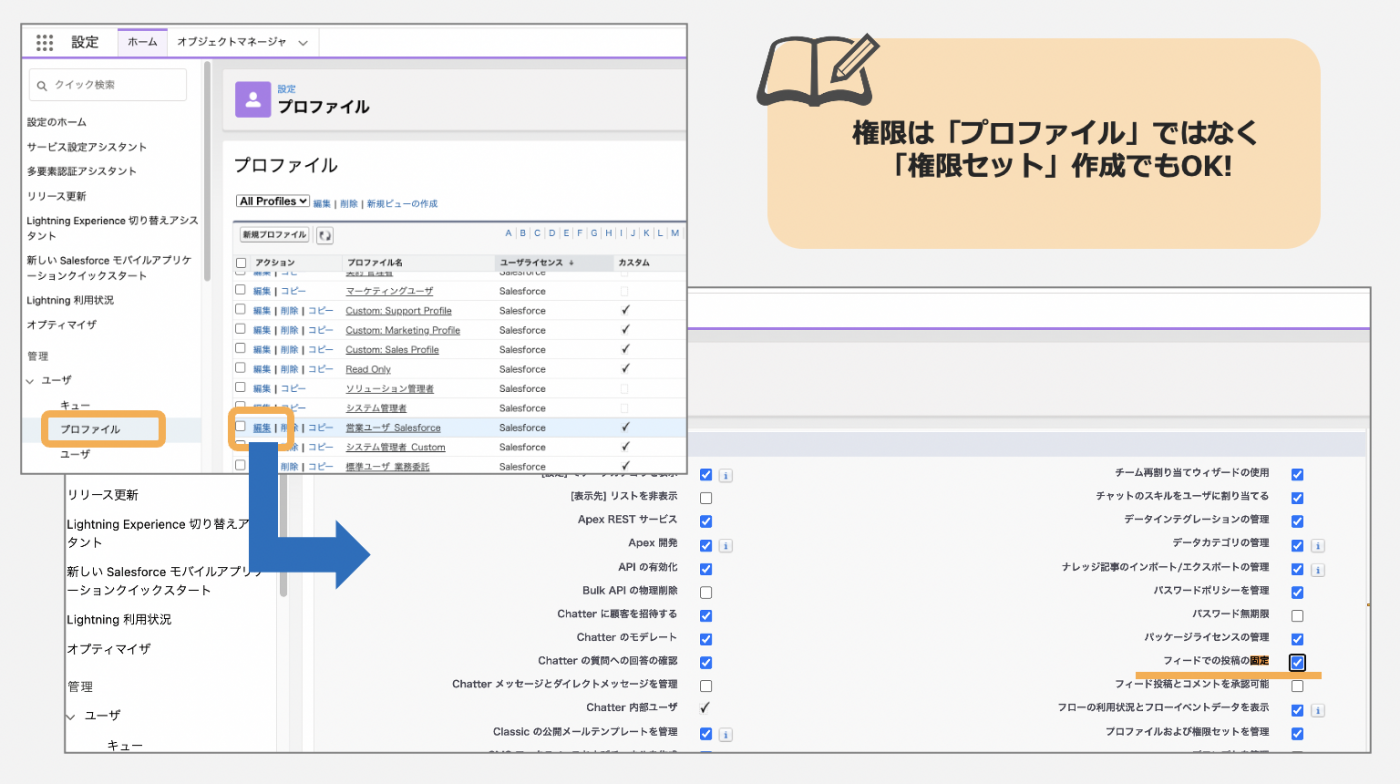Open the オブジェクトマネージャ tab

[231, 42]
